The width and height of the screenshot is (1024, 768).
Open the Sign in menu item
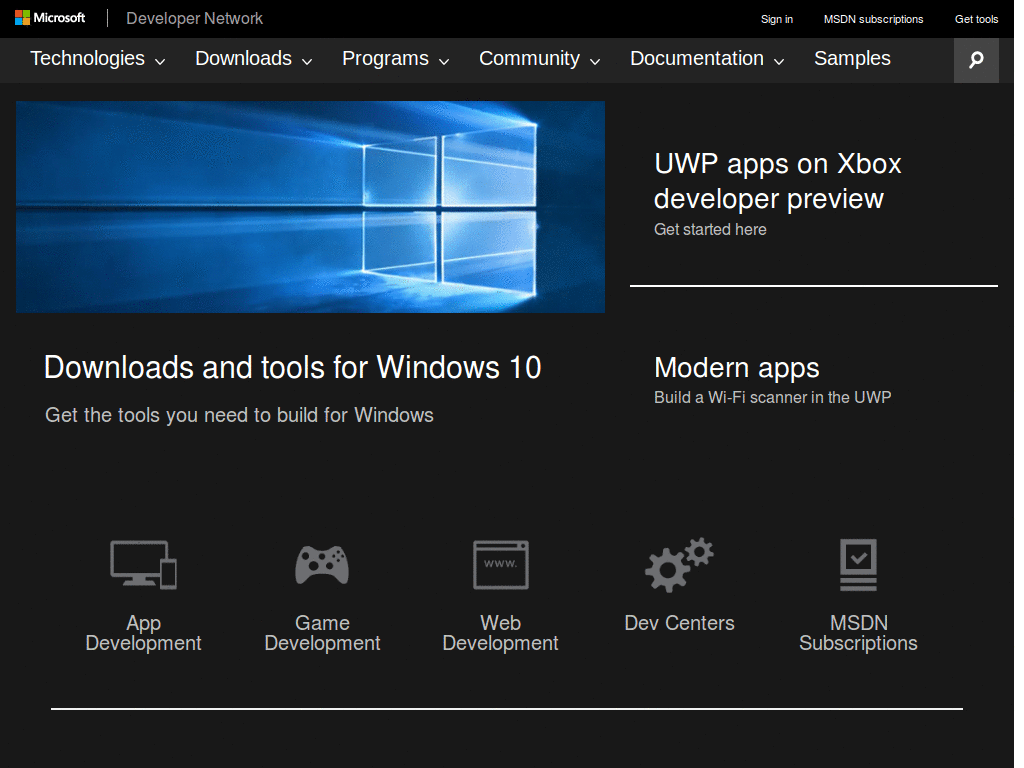776,18
